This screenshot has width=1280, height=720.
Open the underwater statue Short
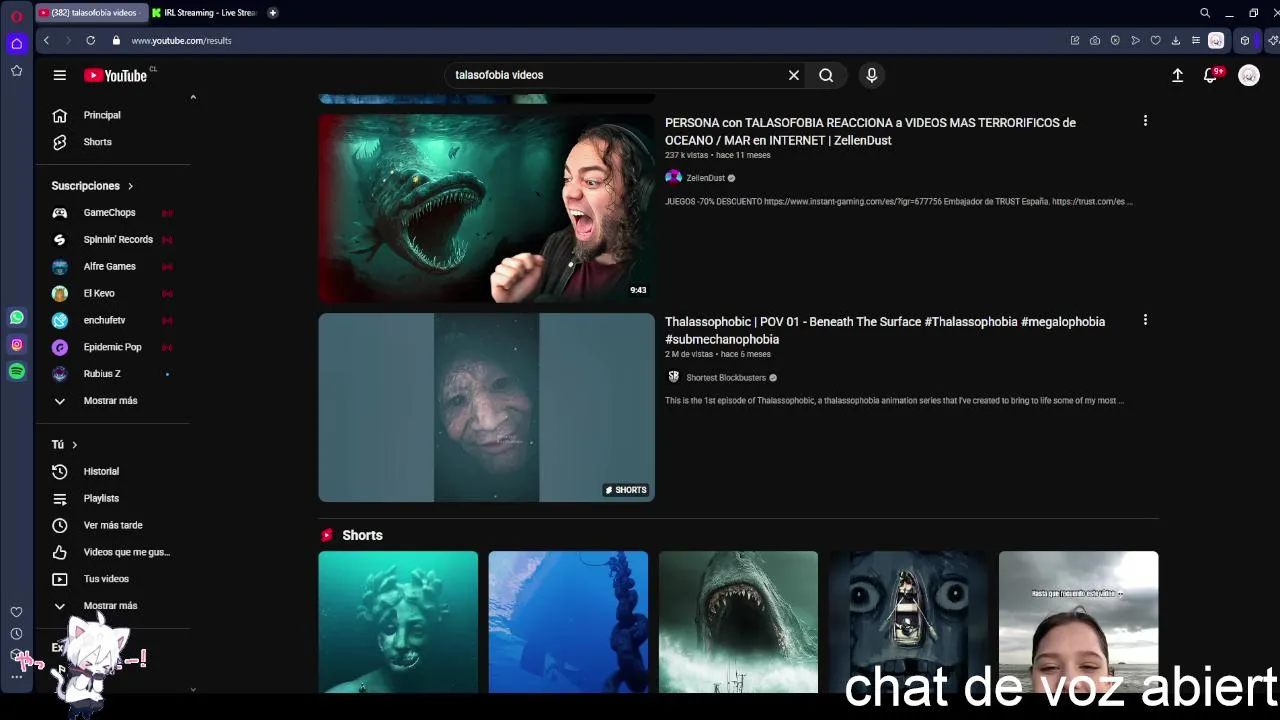pos(398,622)
